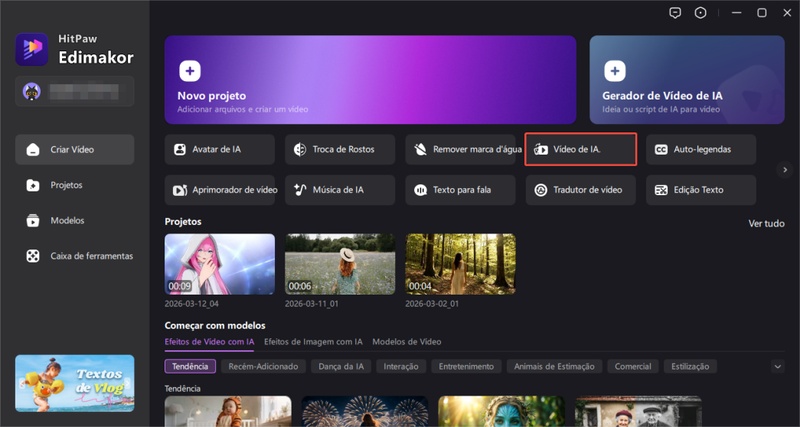800x427 pixels.
Task: Select the Interação filter chip
Action: (401, 366)
